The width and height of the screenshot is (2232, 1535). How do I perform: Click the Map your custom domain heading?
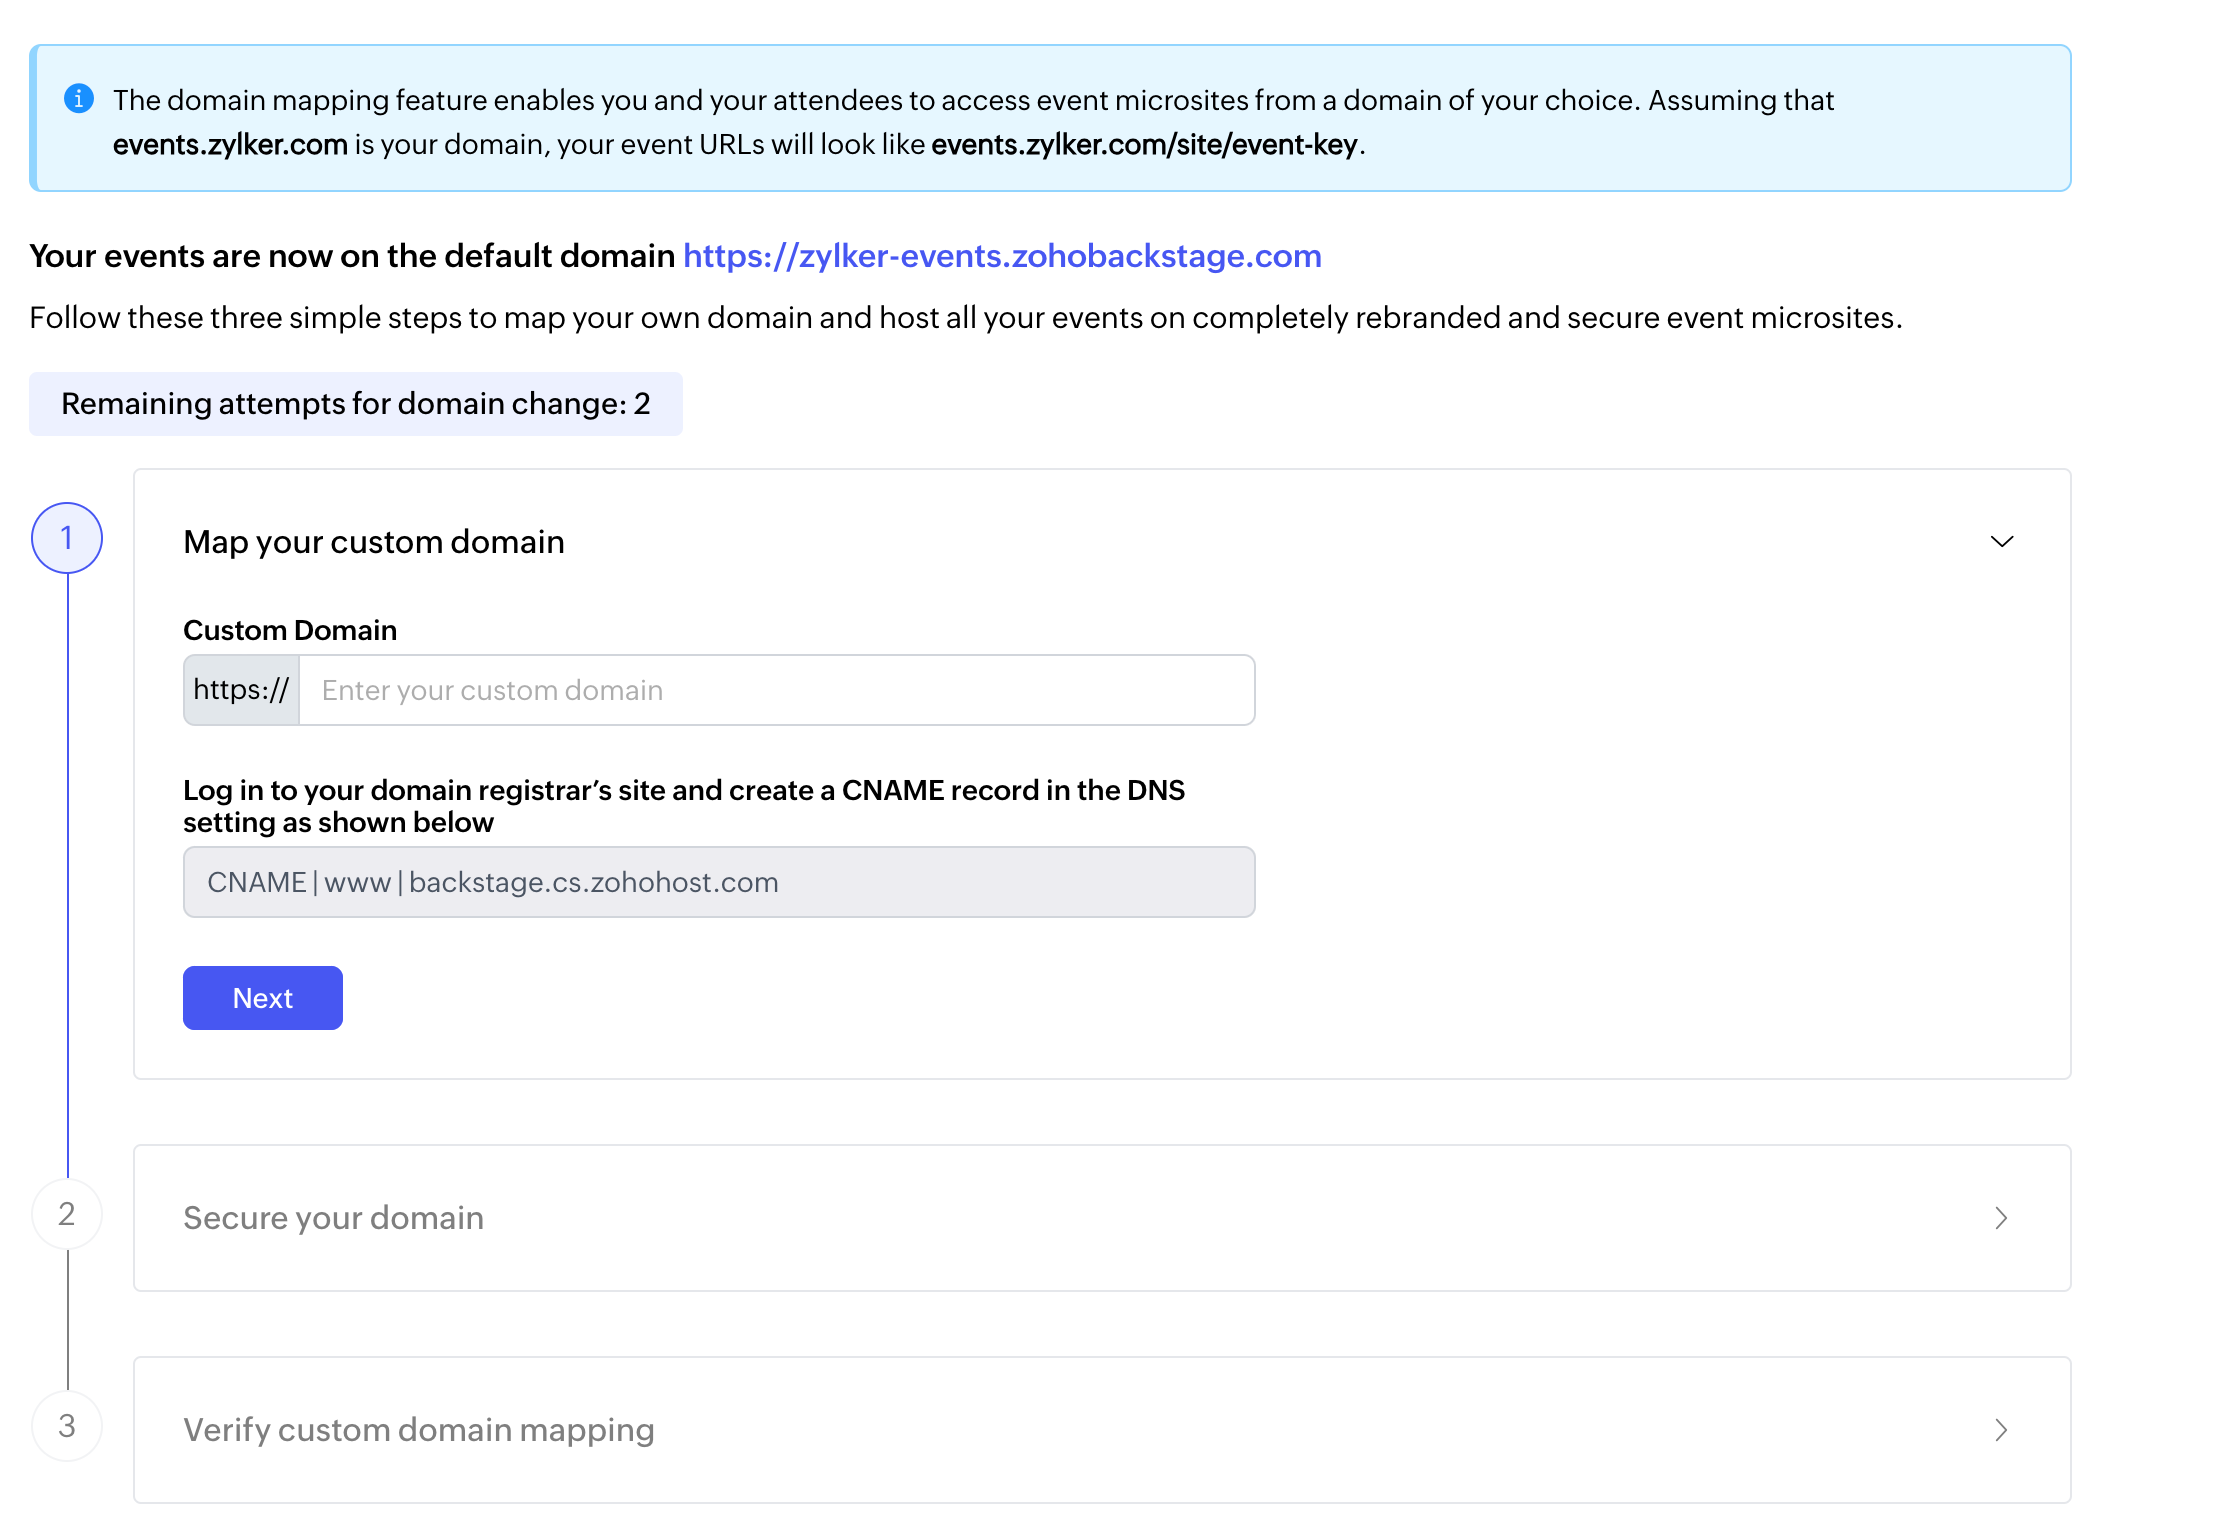pyautogui.click(x=374, y=542)
